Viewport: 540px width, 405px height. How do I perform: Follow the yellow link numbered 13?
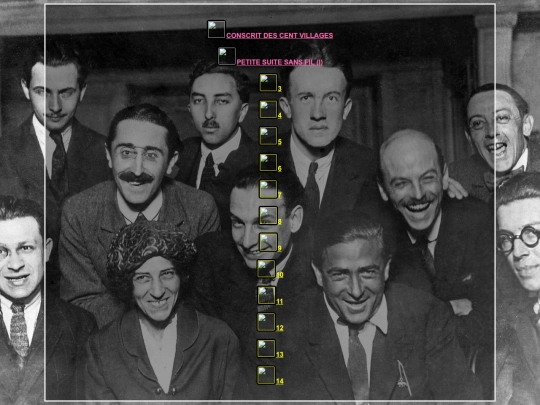pyautogui.click(x=280, y=355)
